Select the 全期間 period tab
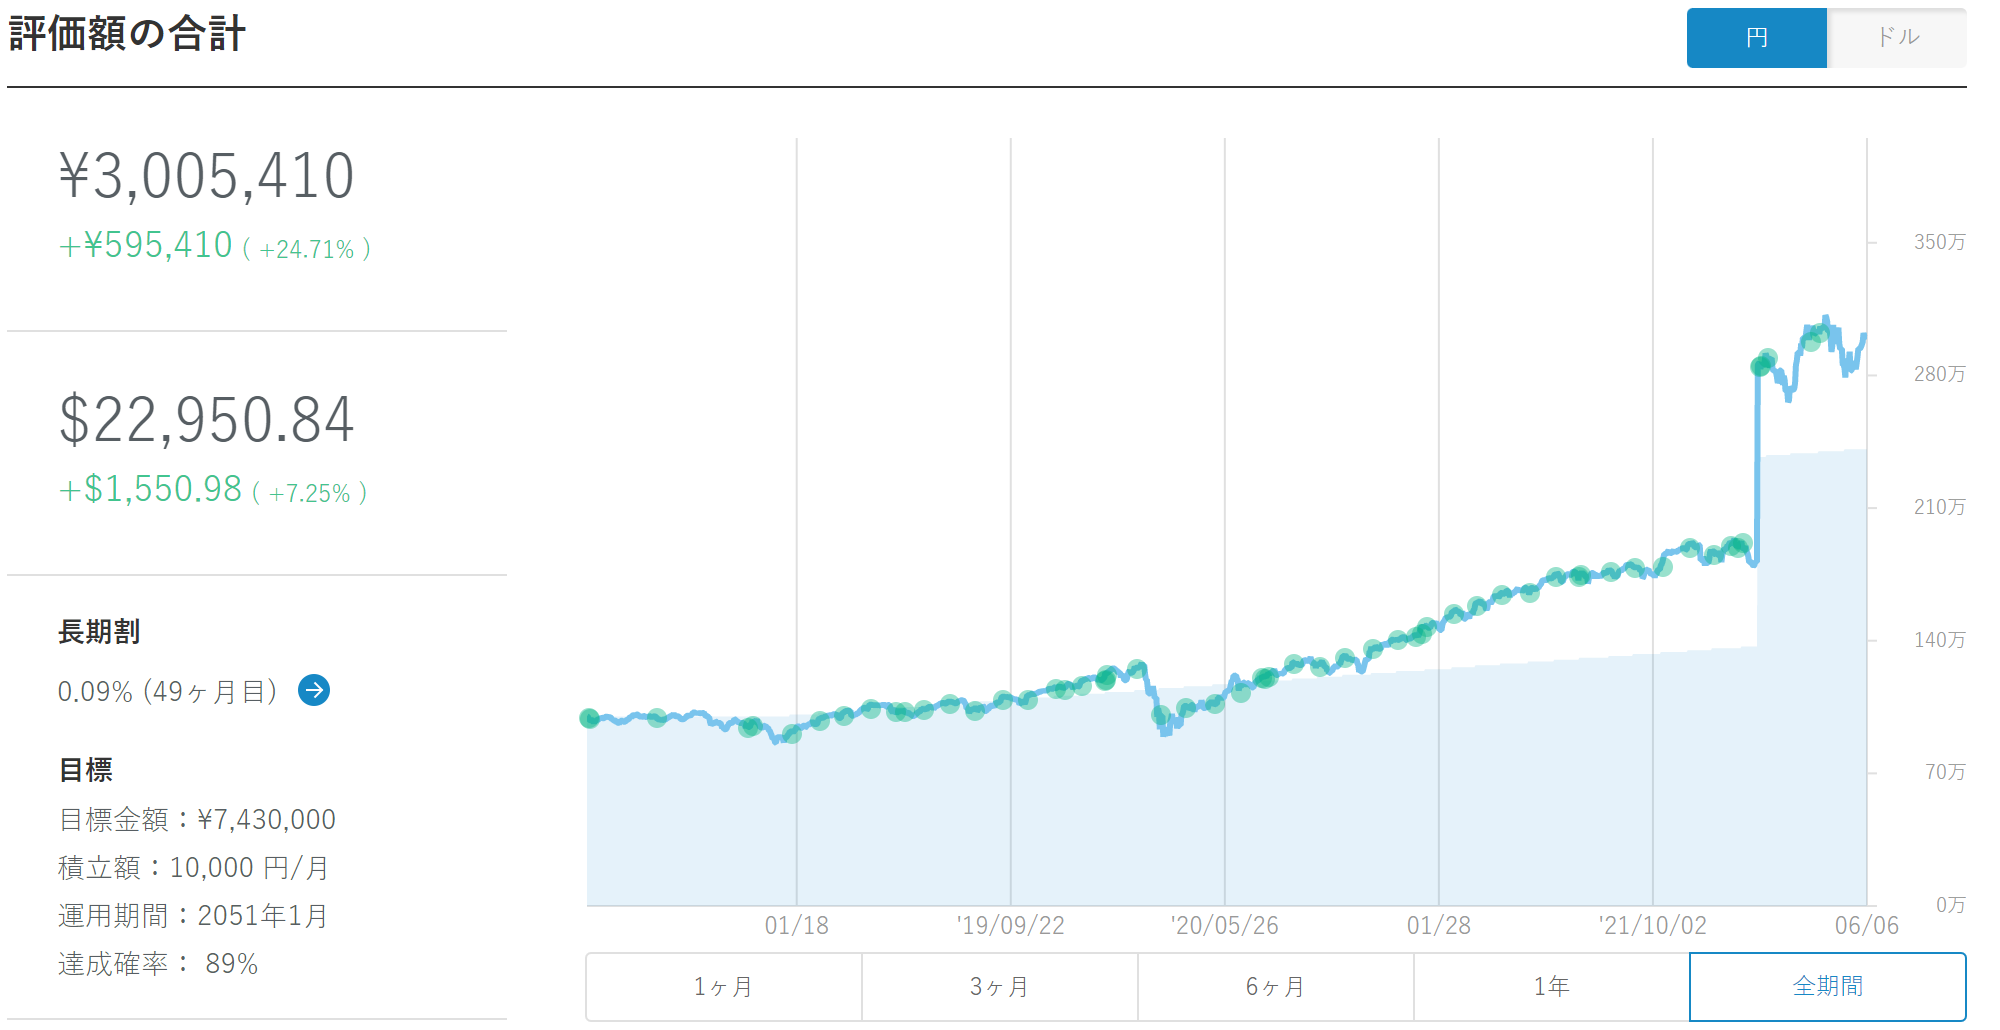Screen dimensions: 2000x1030 click(1827, 987)
